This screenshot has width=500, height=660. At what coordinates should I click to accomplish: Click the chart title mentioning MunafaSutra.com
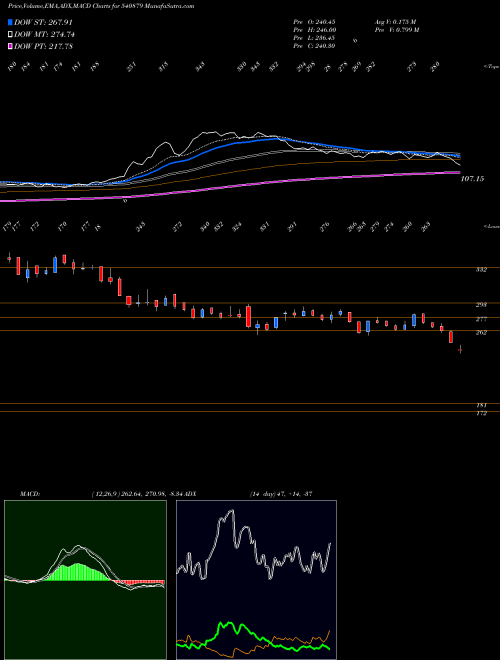pyautogui.click(x=101, y=7)
